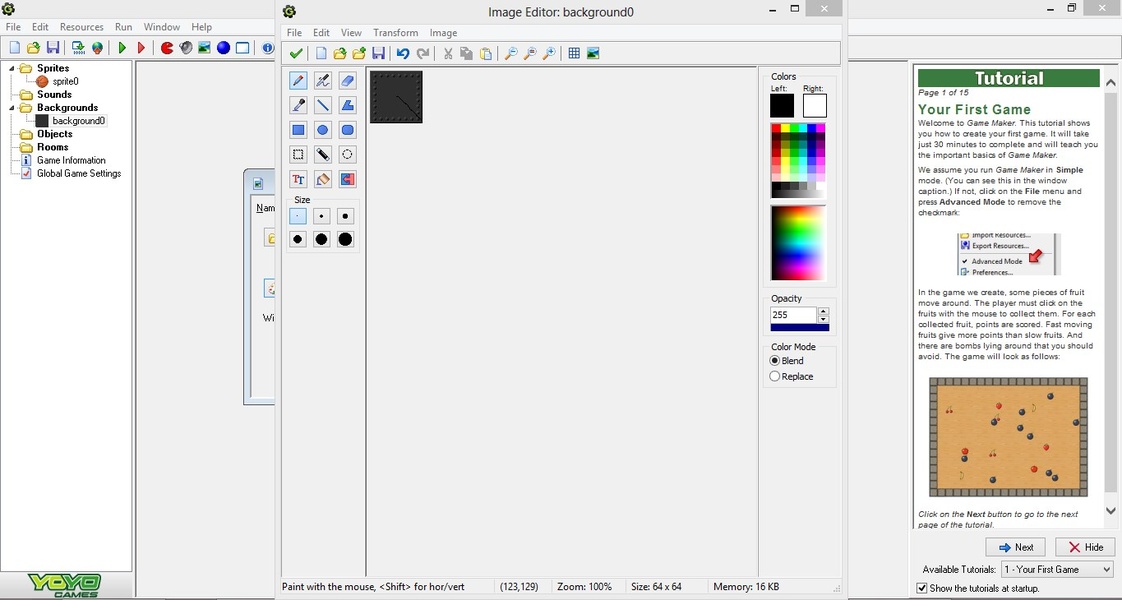Select the eraser tool
The image size is (1122, 600).
tap(347, 81)
